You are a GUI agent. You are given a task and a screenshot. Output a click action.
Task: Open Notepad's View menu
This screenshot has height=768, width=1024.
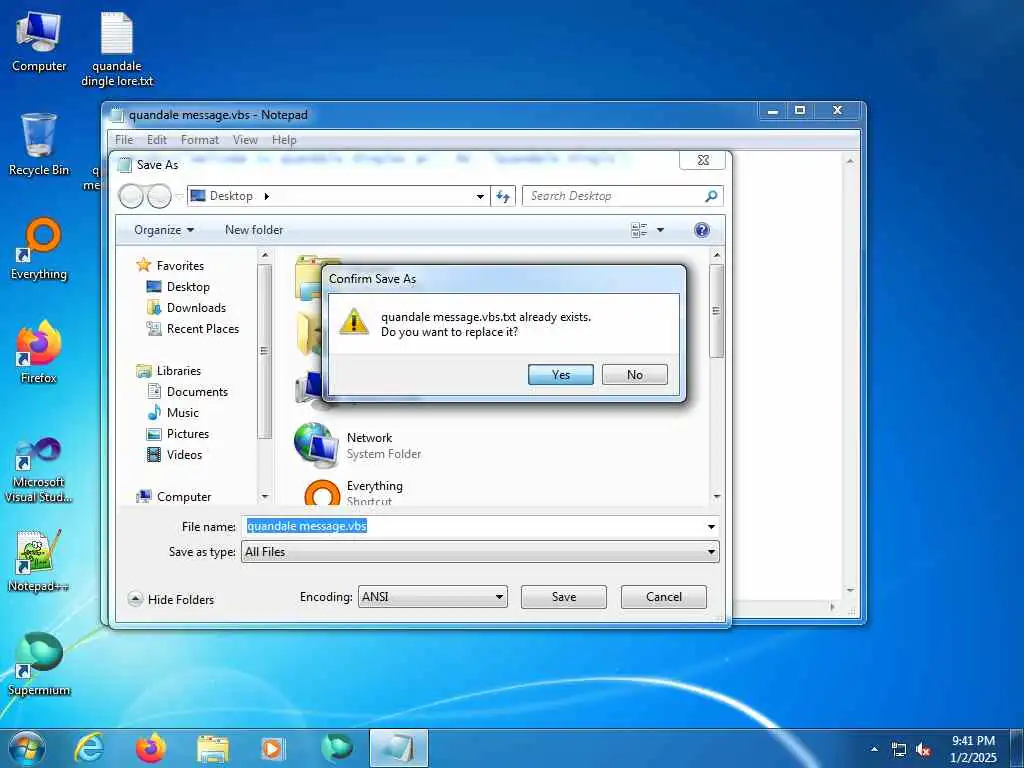coord(246,140)
